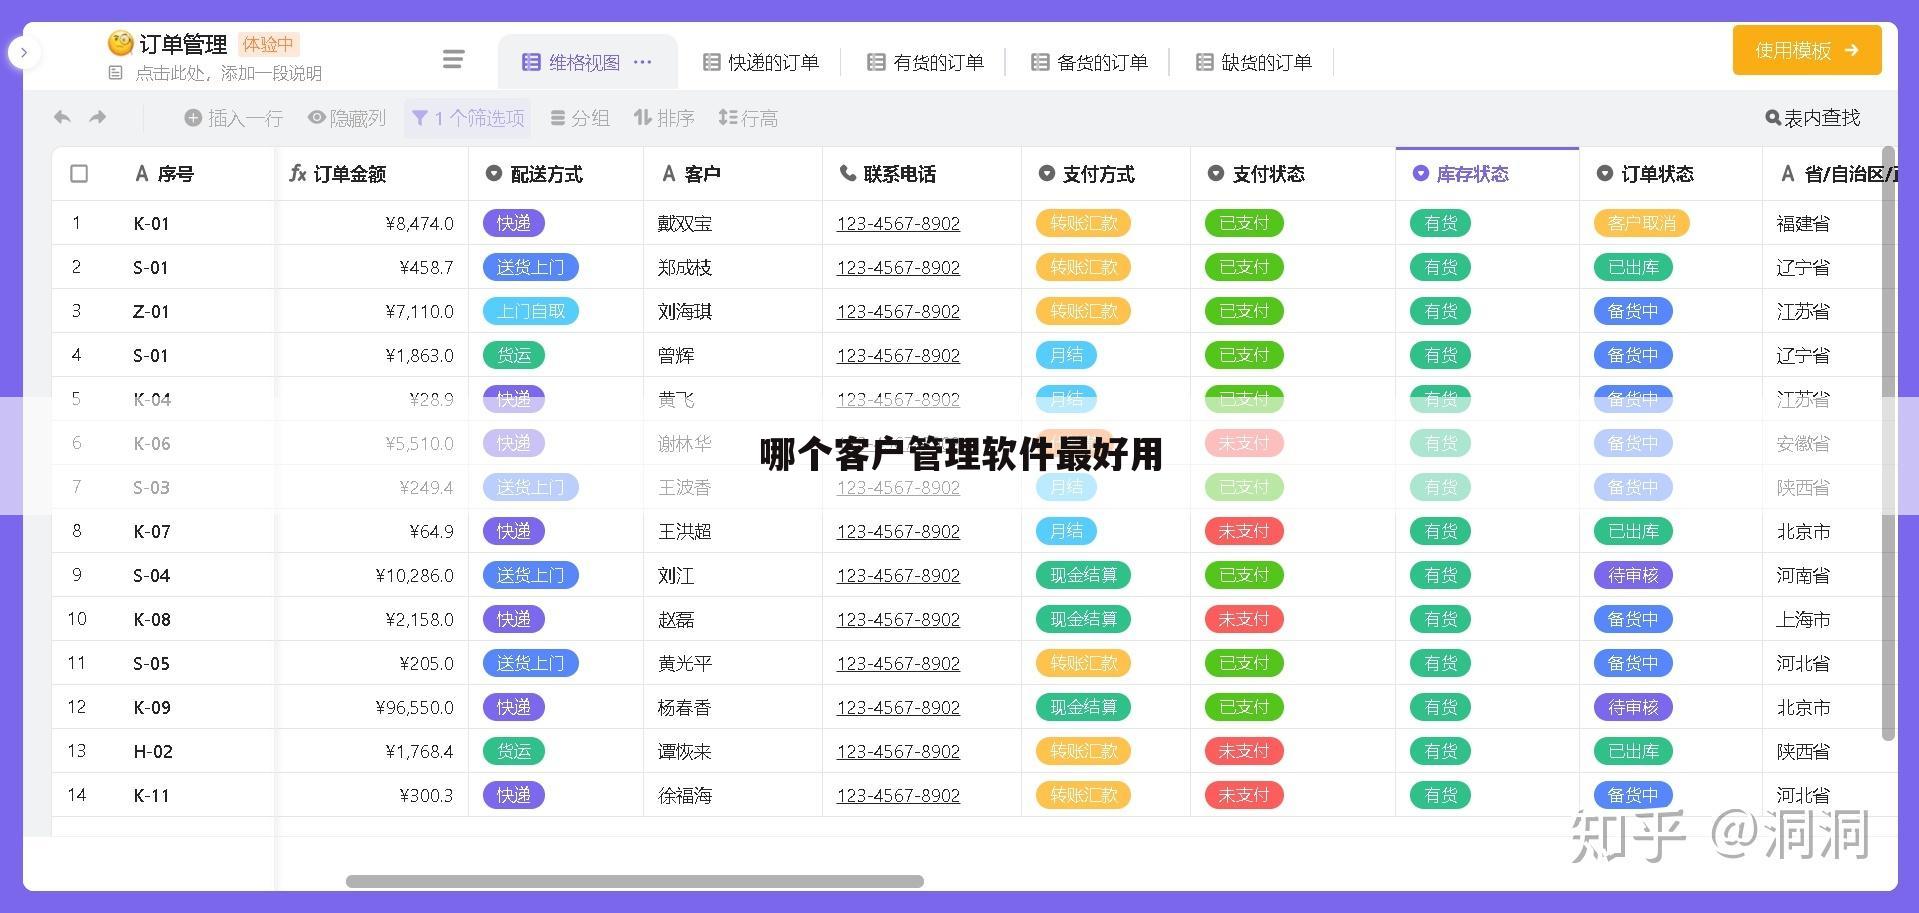The width and height of the screenshot is (1919, 913).
Task: Click the 已出库 tag in row 13
Action: [x=1633, y=751]
